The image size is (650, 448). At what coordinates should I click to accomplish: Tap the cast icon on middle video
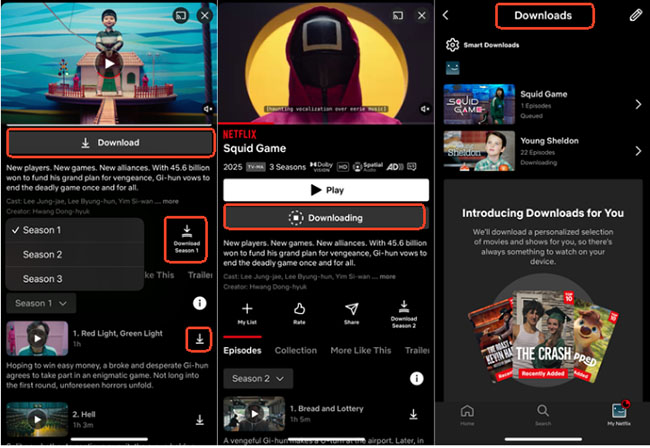pos(398,16)
